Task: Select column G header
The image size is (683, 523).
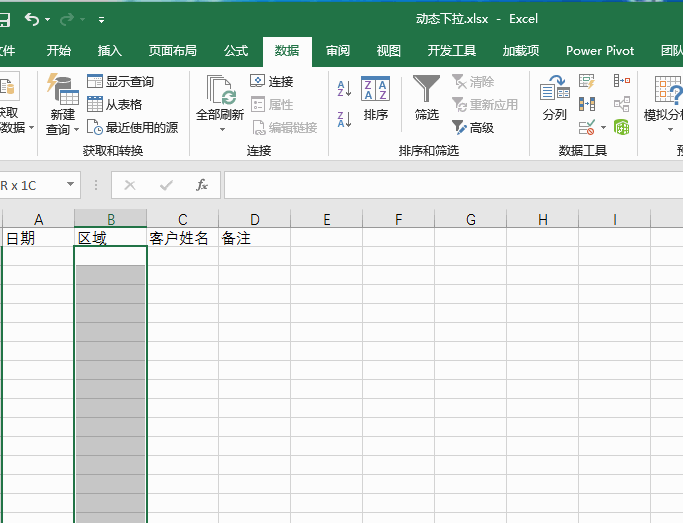Action: [x=470, y=219]
